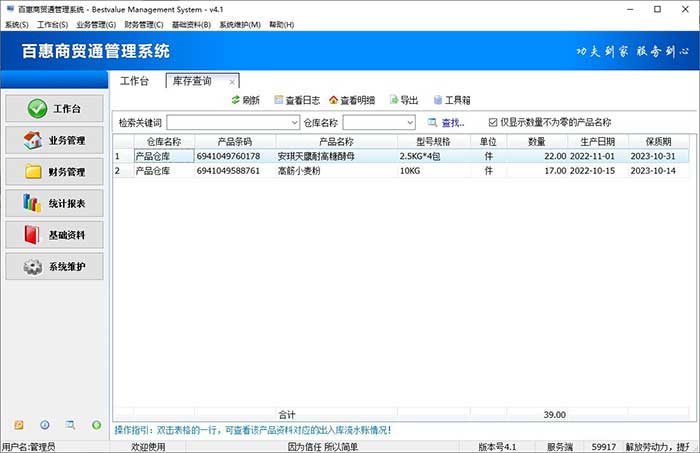
Task: Click the orange note icon at sidebar bottom
Action: click(19, 425)
